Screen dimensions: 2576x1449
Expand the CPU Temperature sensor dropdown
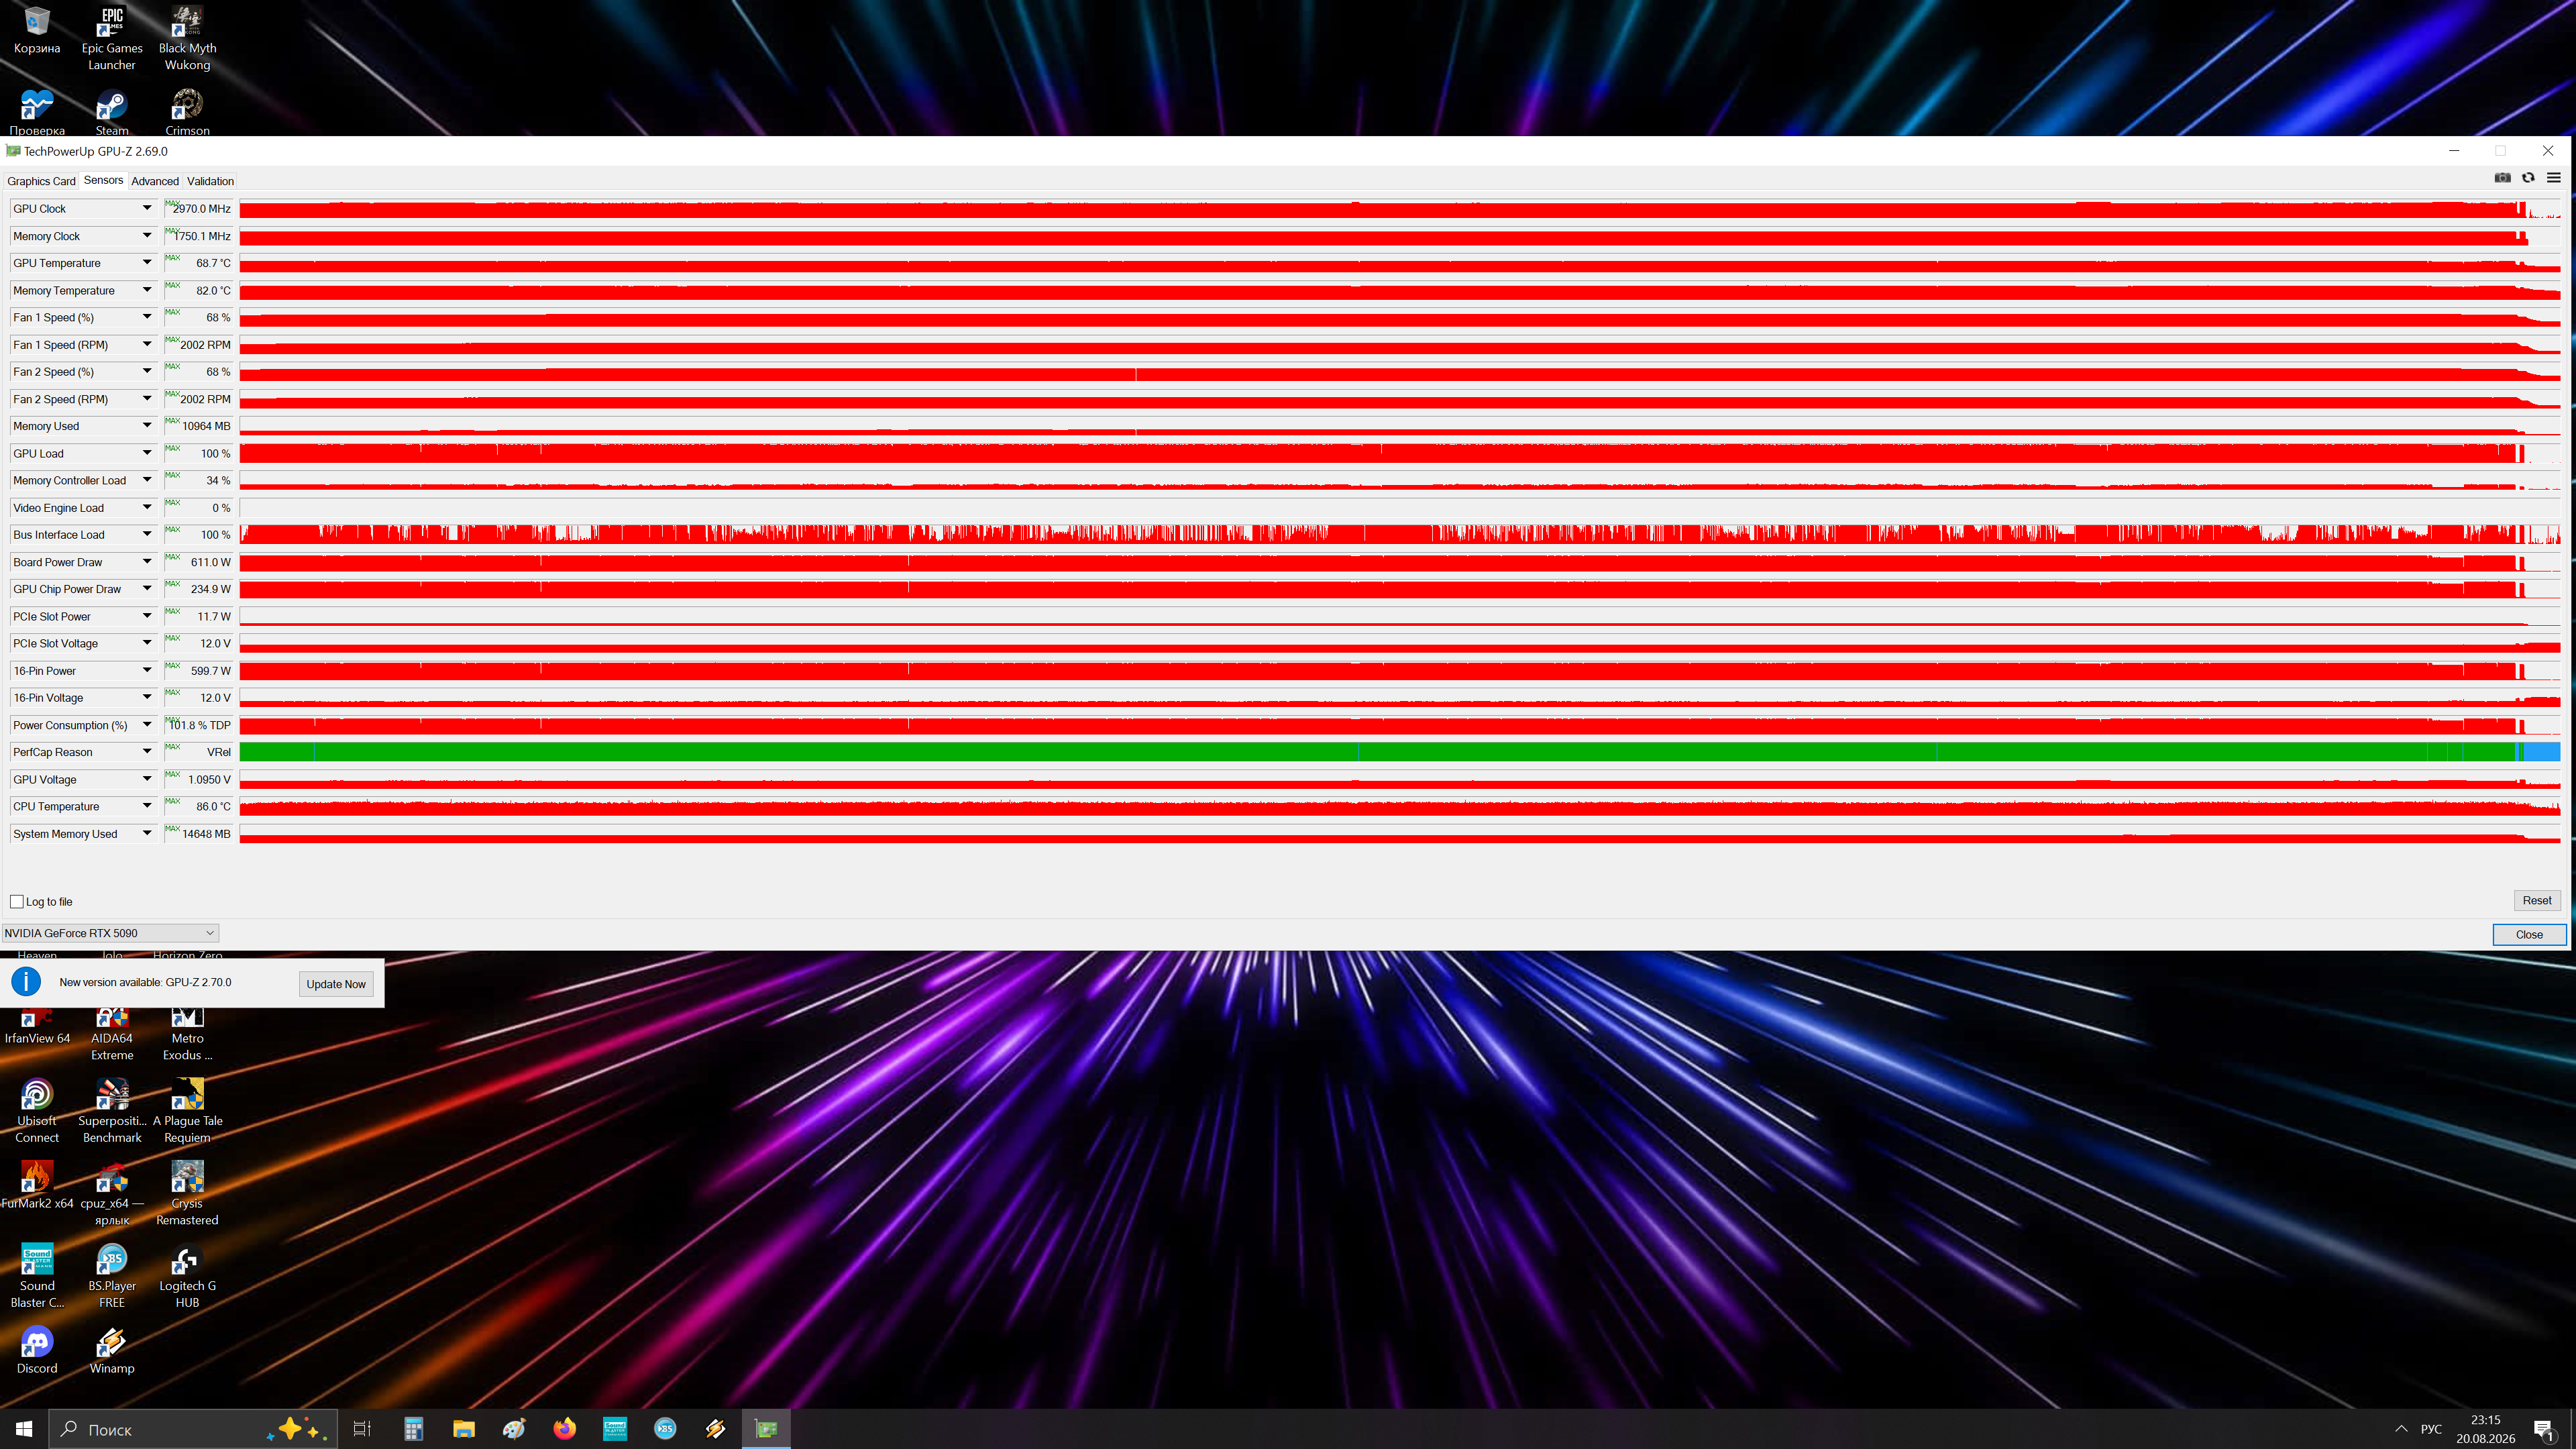click(147, 806)
